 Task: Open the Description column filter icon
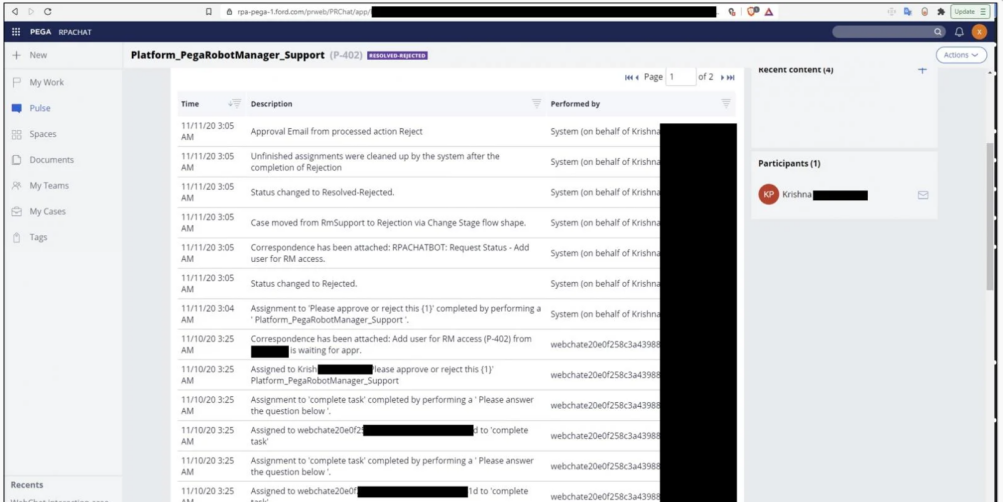pyautogui.click(x=536, y=104)
